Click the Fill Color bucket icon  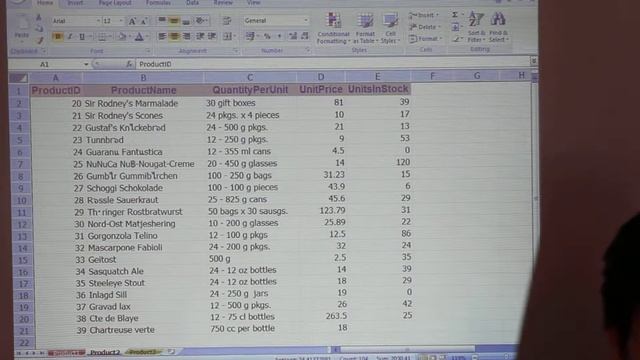coord(122,37)
